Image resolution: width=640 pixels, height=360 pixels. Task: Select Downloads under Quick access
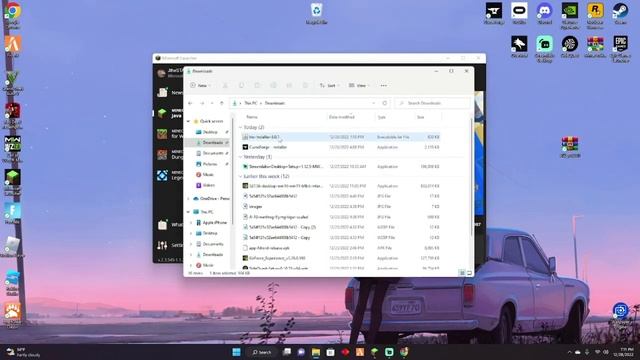click(x=212, y=142)
